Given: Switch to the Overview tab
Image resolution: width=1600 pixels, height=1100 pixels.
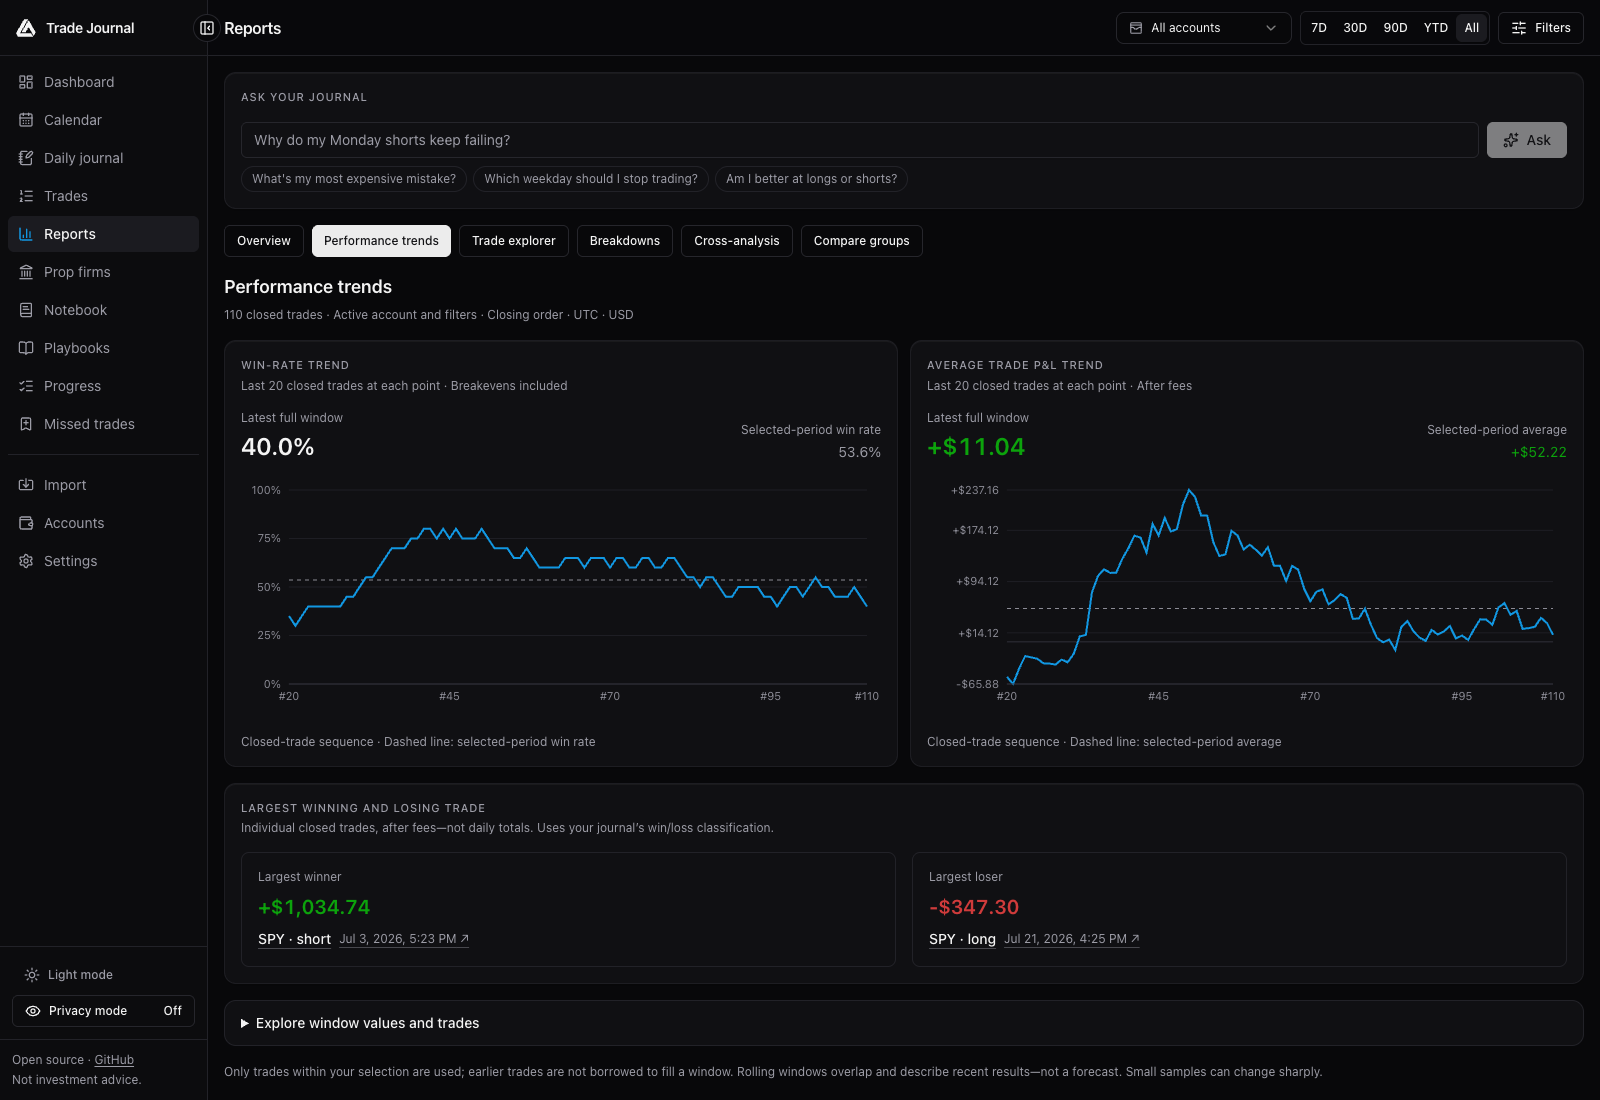Looking at the screenshot, I should point(264,241).
